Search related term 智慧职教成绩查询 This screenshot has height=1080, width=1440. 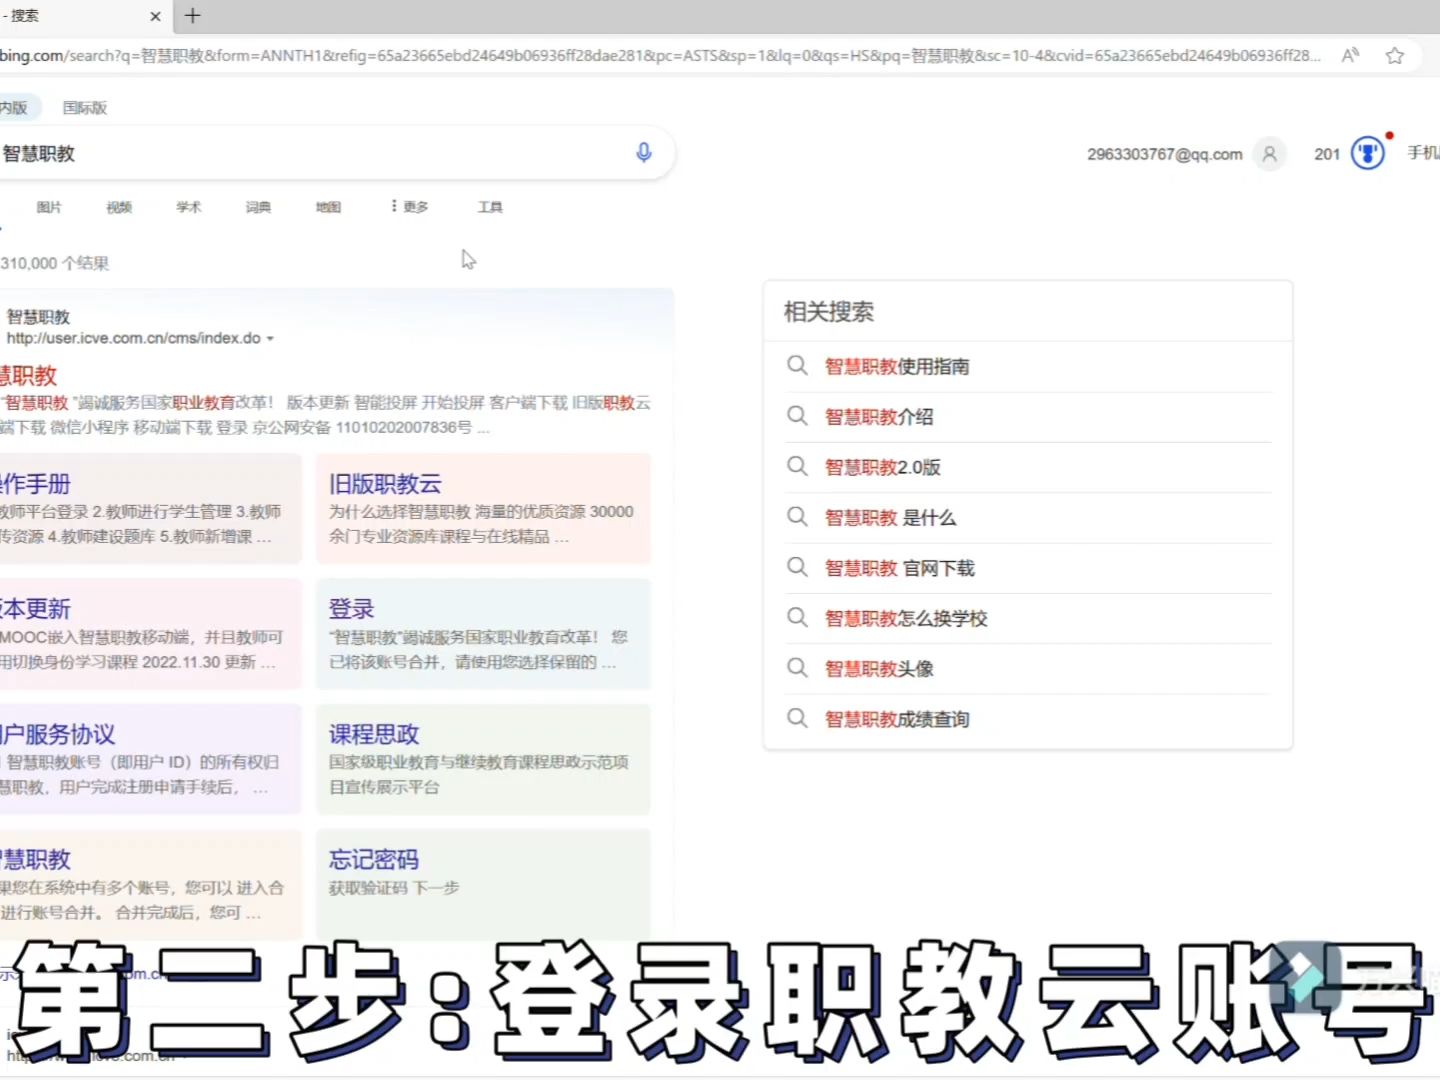pos(897,719)
